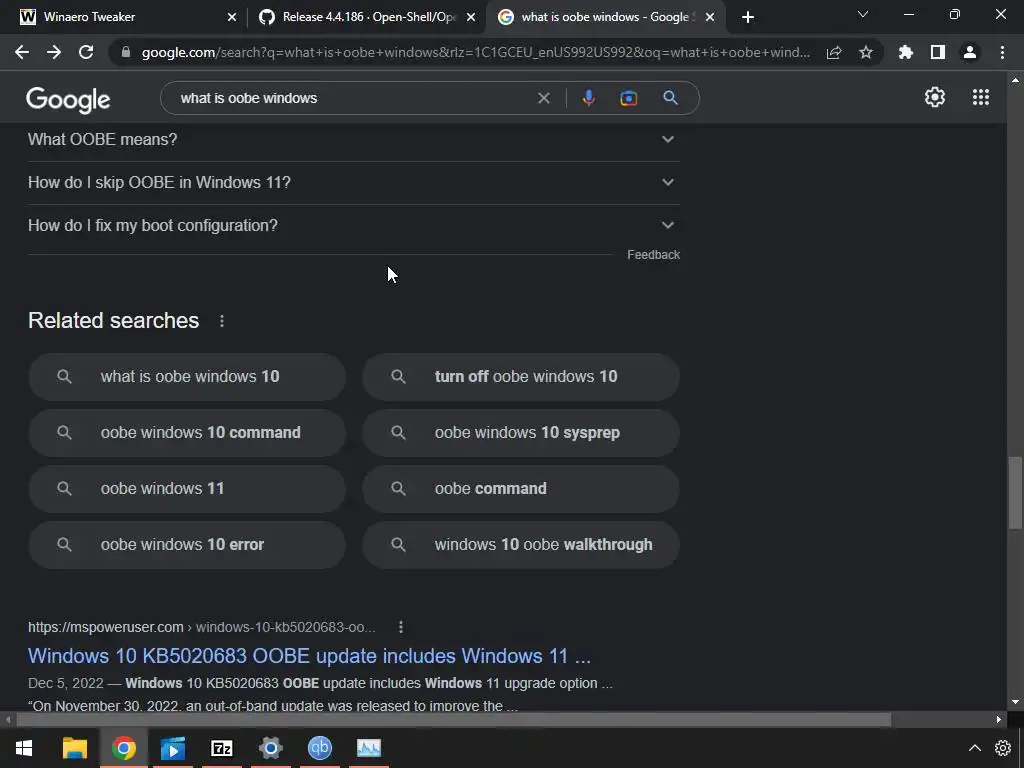Switch to Open-Shell Release 4.4.186 tab
This screenshot has width=1024, height=768.
point(368,17)
